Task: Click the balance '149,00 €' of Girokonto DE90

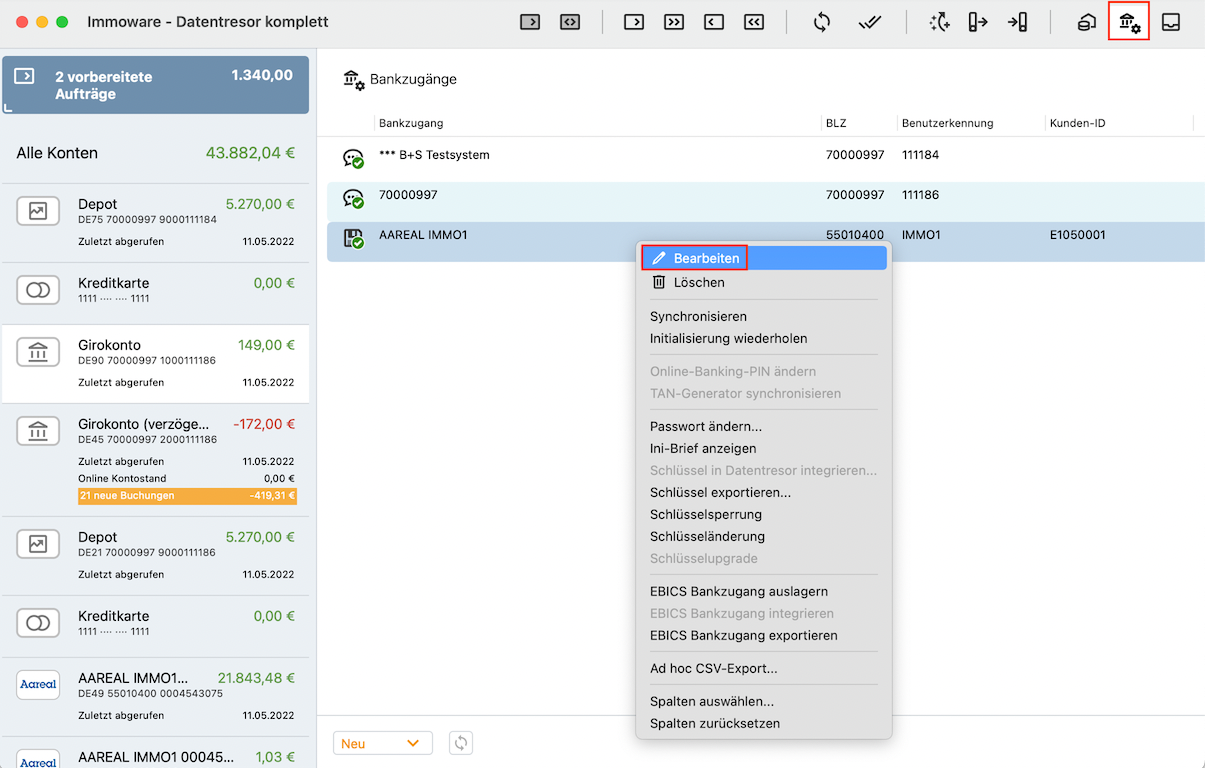Action: (266, 345)
